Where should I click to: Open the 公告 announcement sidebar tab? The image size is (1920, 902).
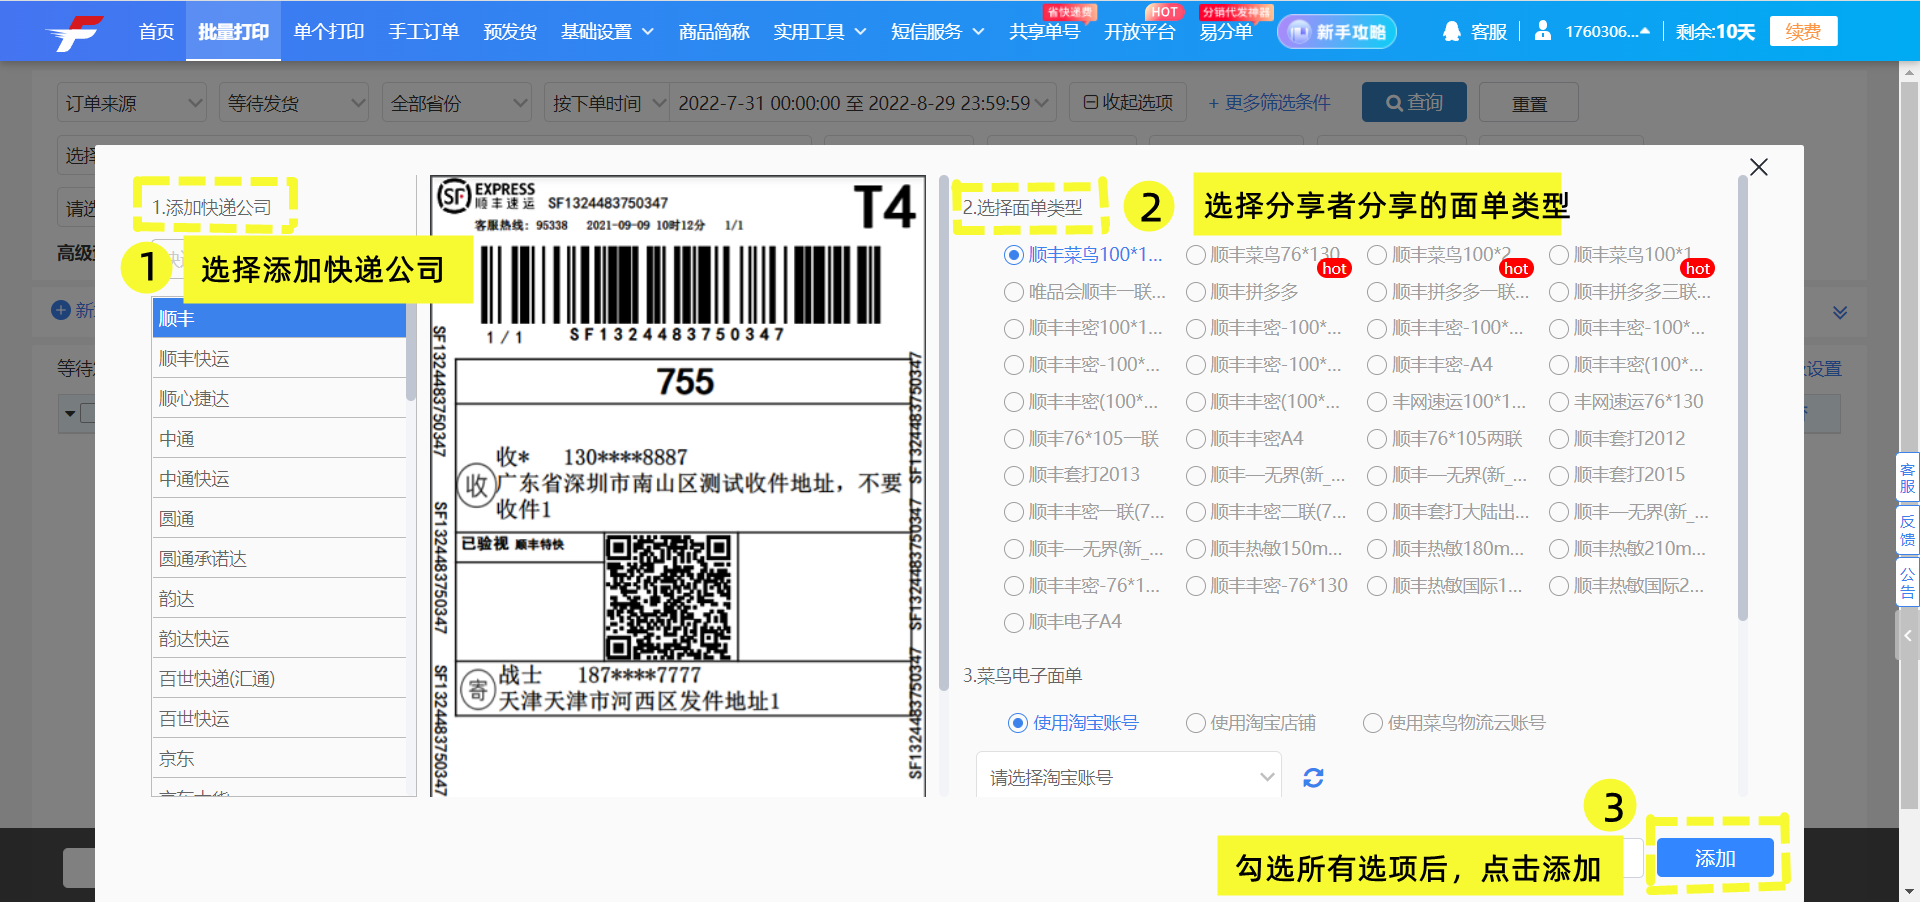(1906, 581)
